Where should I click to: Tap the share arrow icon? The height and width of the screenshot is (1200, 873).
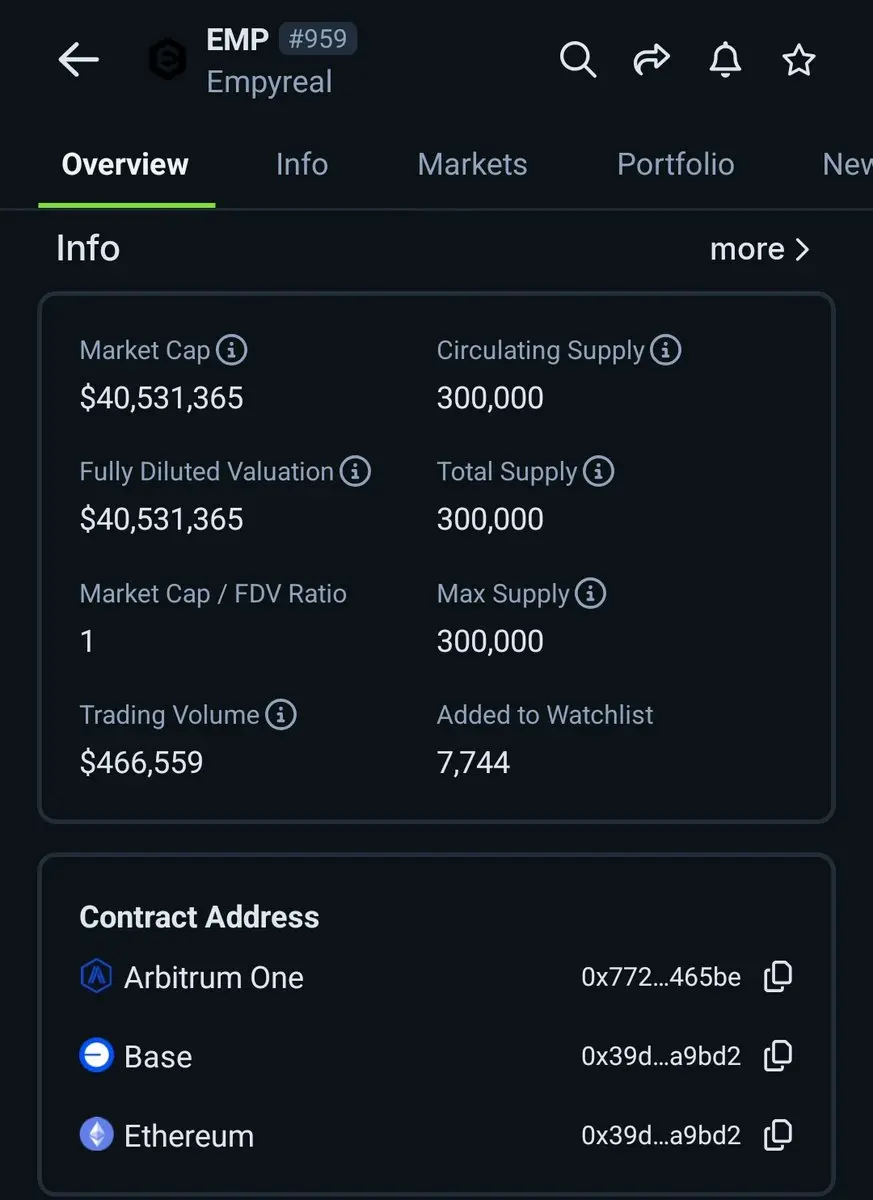coord(651,60)
